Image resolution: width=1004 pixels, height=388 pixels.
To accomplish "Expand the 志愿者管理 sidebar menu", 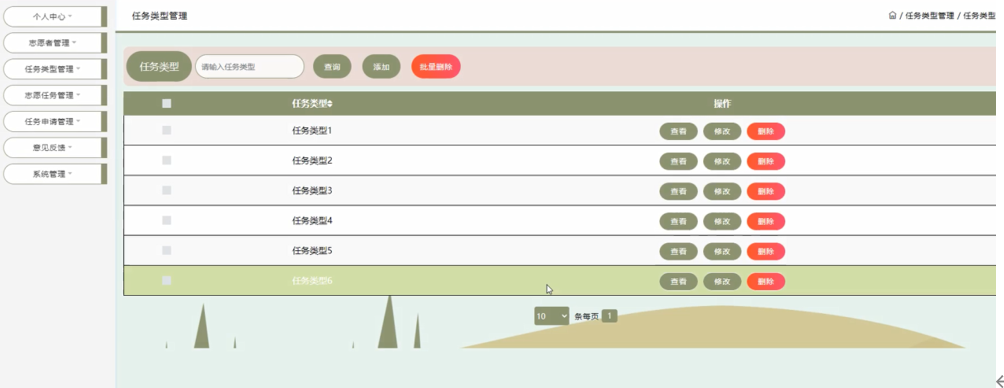I will (53, 43).
